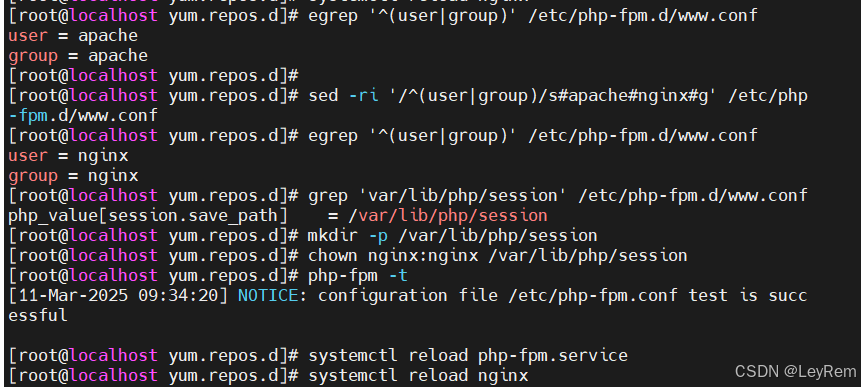
Task: Click the cyan NOTICE word
Action: (268, 296)
